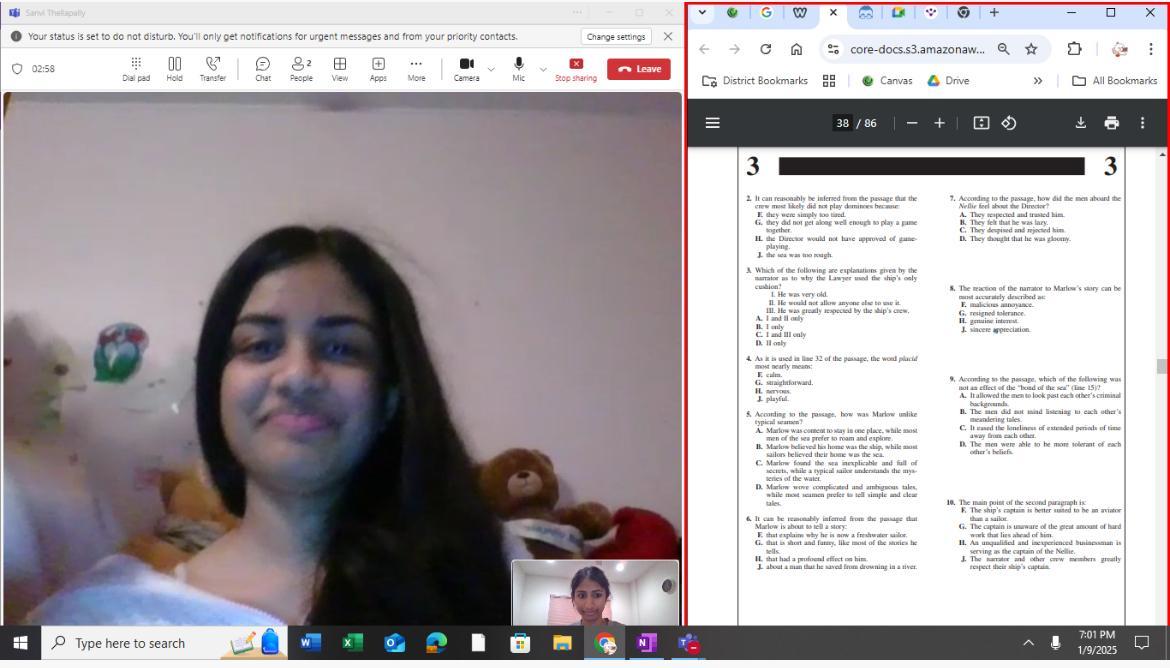Screen dimensions: 1170x668
Task: Switch to the tab with glasses face icon
Action: tap(866, 13)
